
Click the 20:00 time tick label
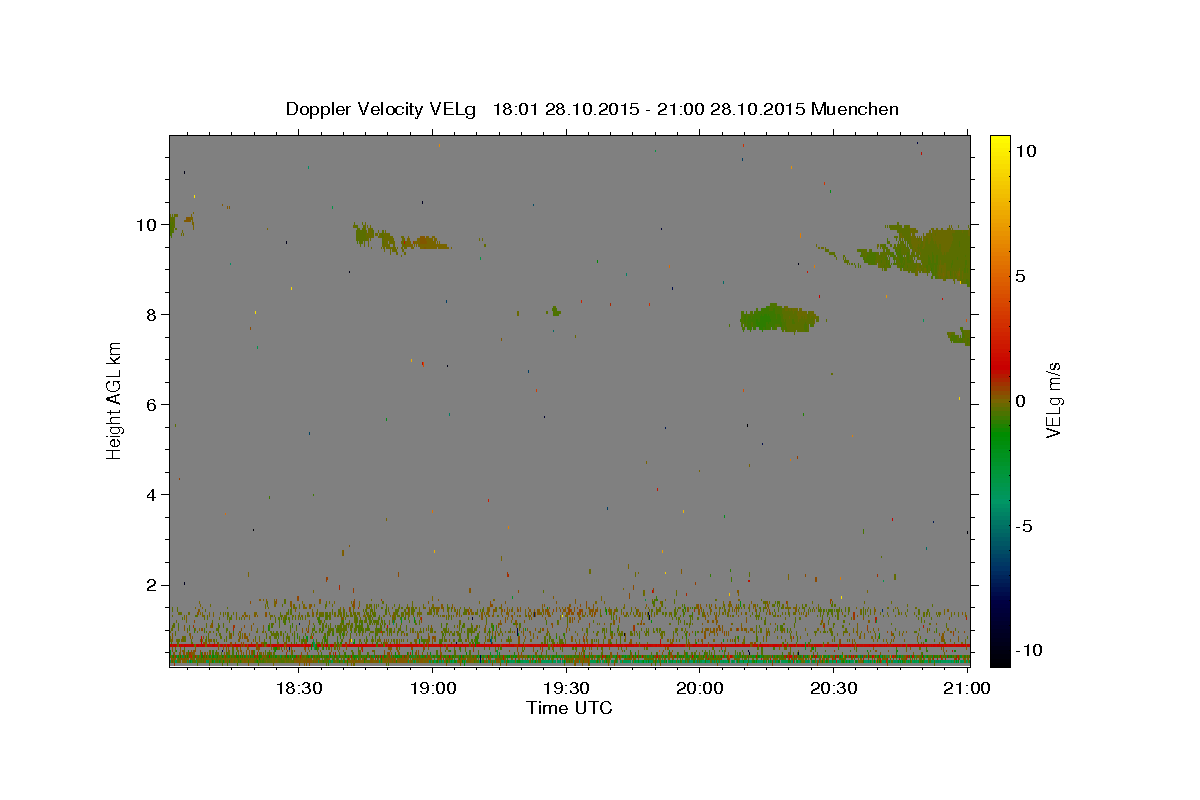tap(700, 688)
